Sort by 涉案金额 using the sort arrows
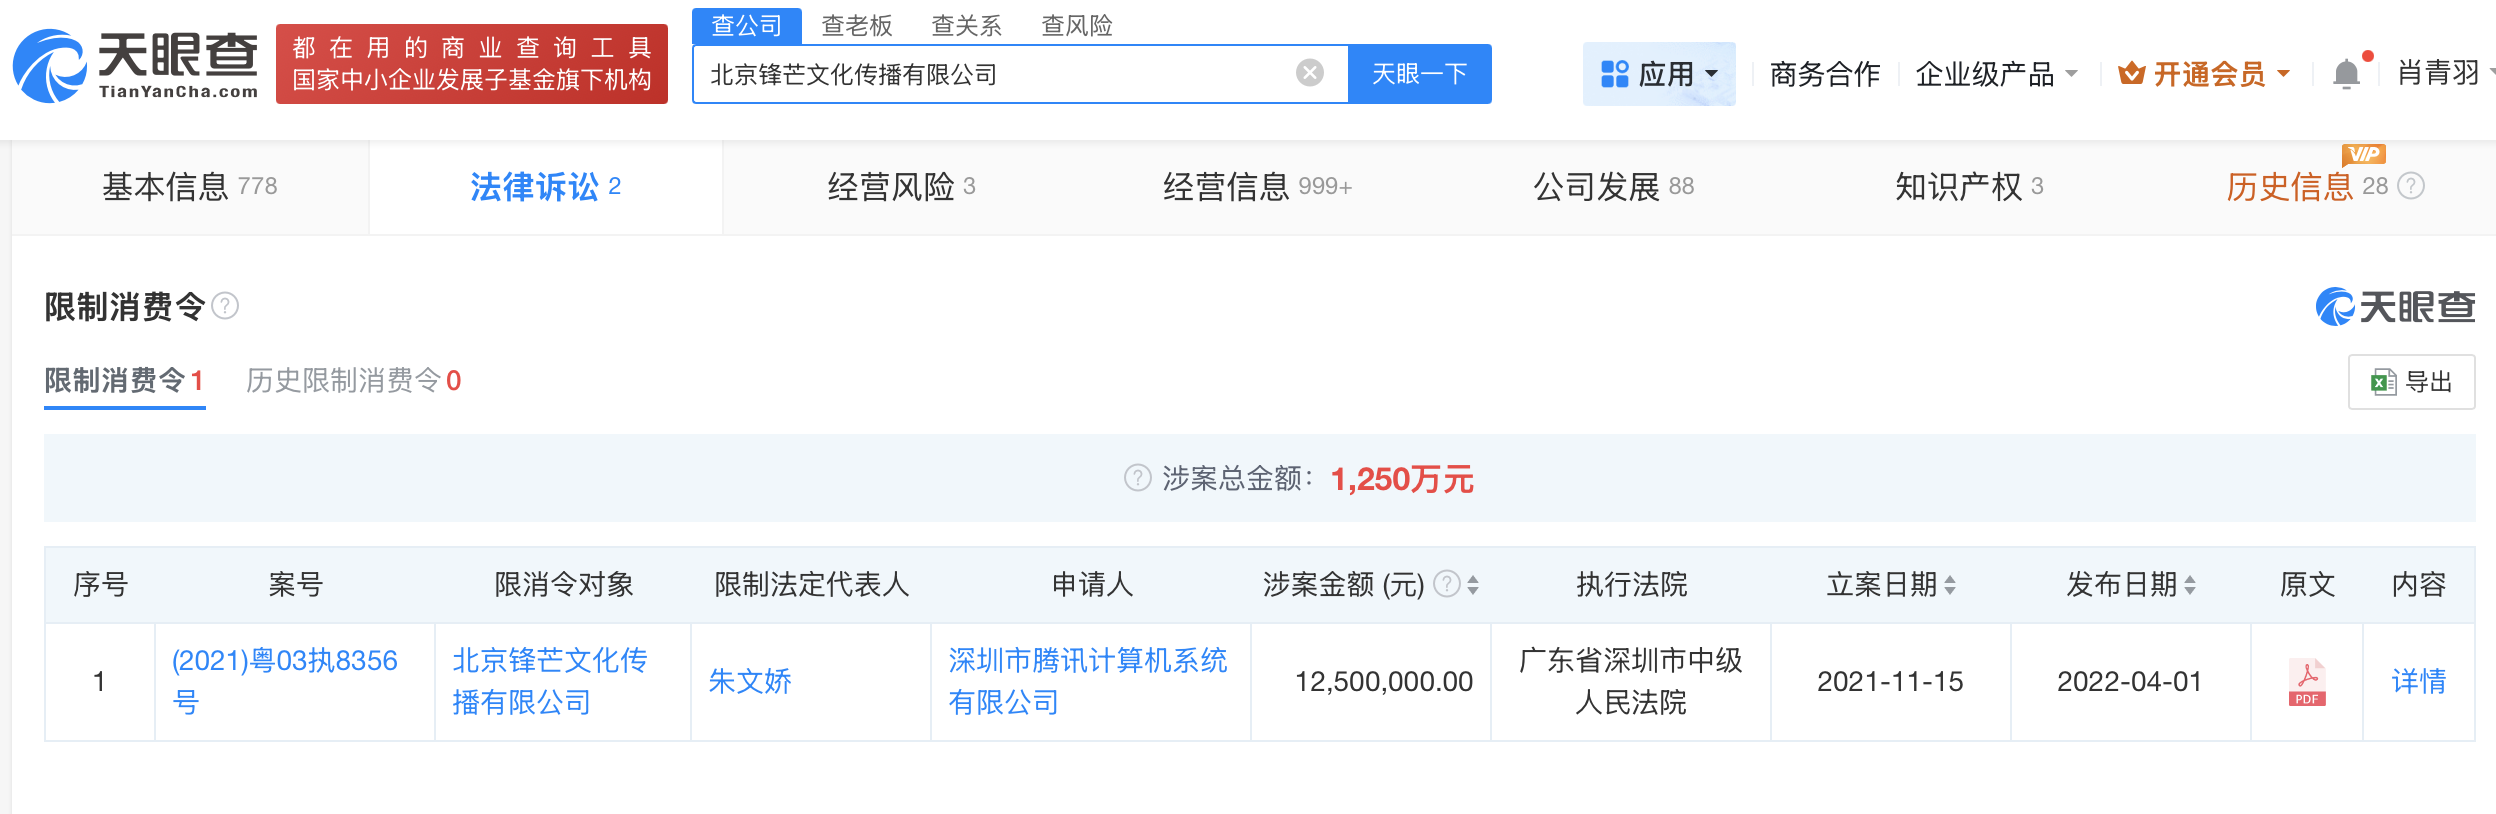 coord(1473,585)
